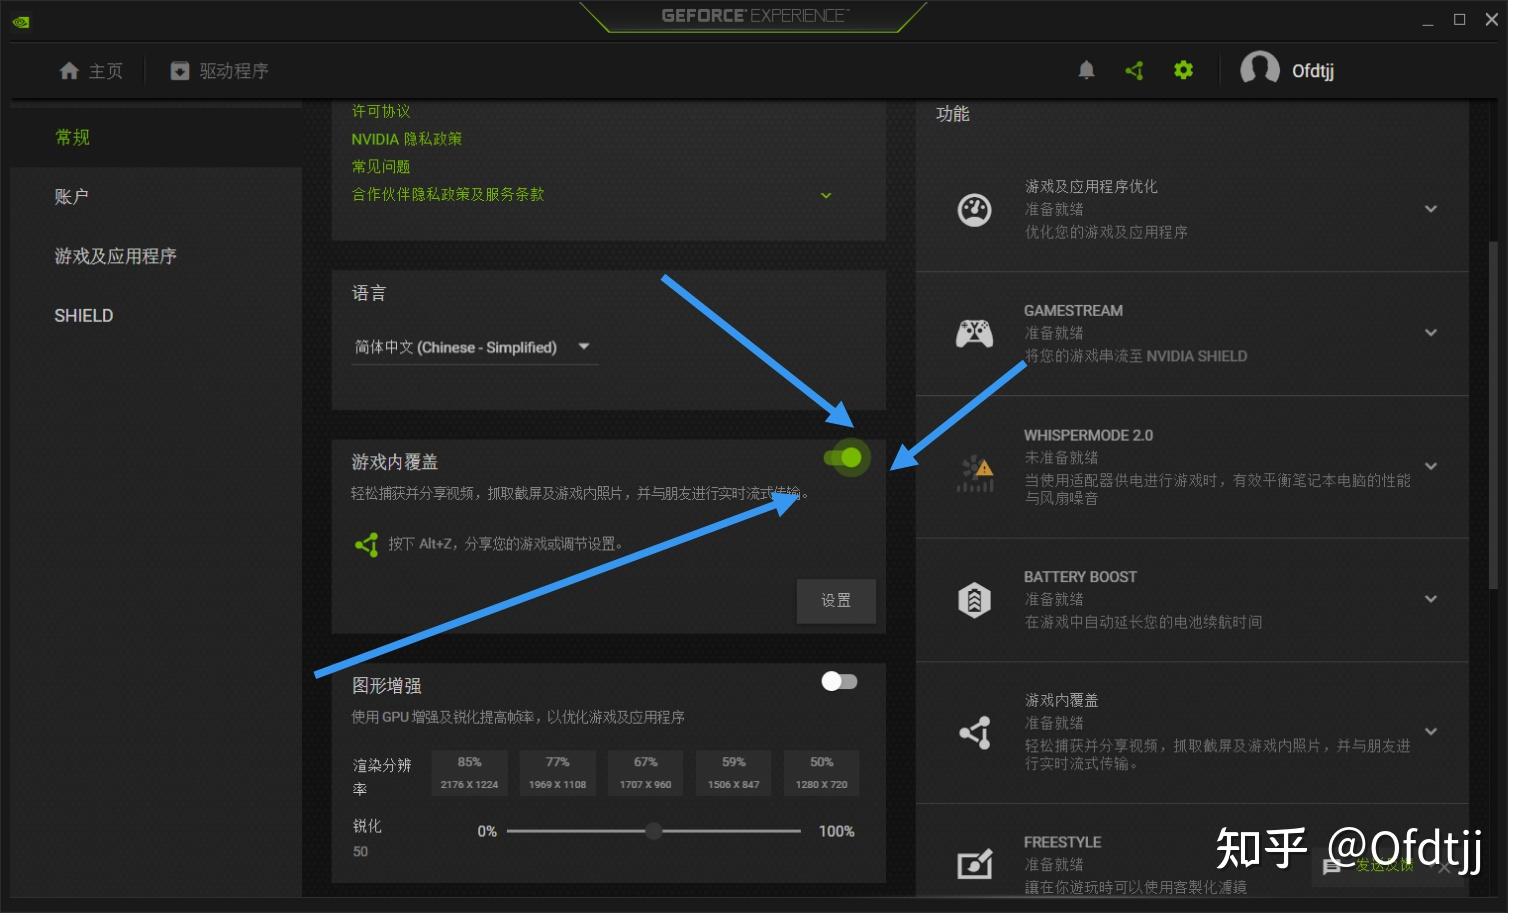Expand the BATTERY BOOST chevron
The image size is (1523, 921).
[1431, 599]
